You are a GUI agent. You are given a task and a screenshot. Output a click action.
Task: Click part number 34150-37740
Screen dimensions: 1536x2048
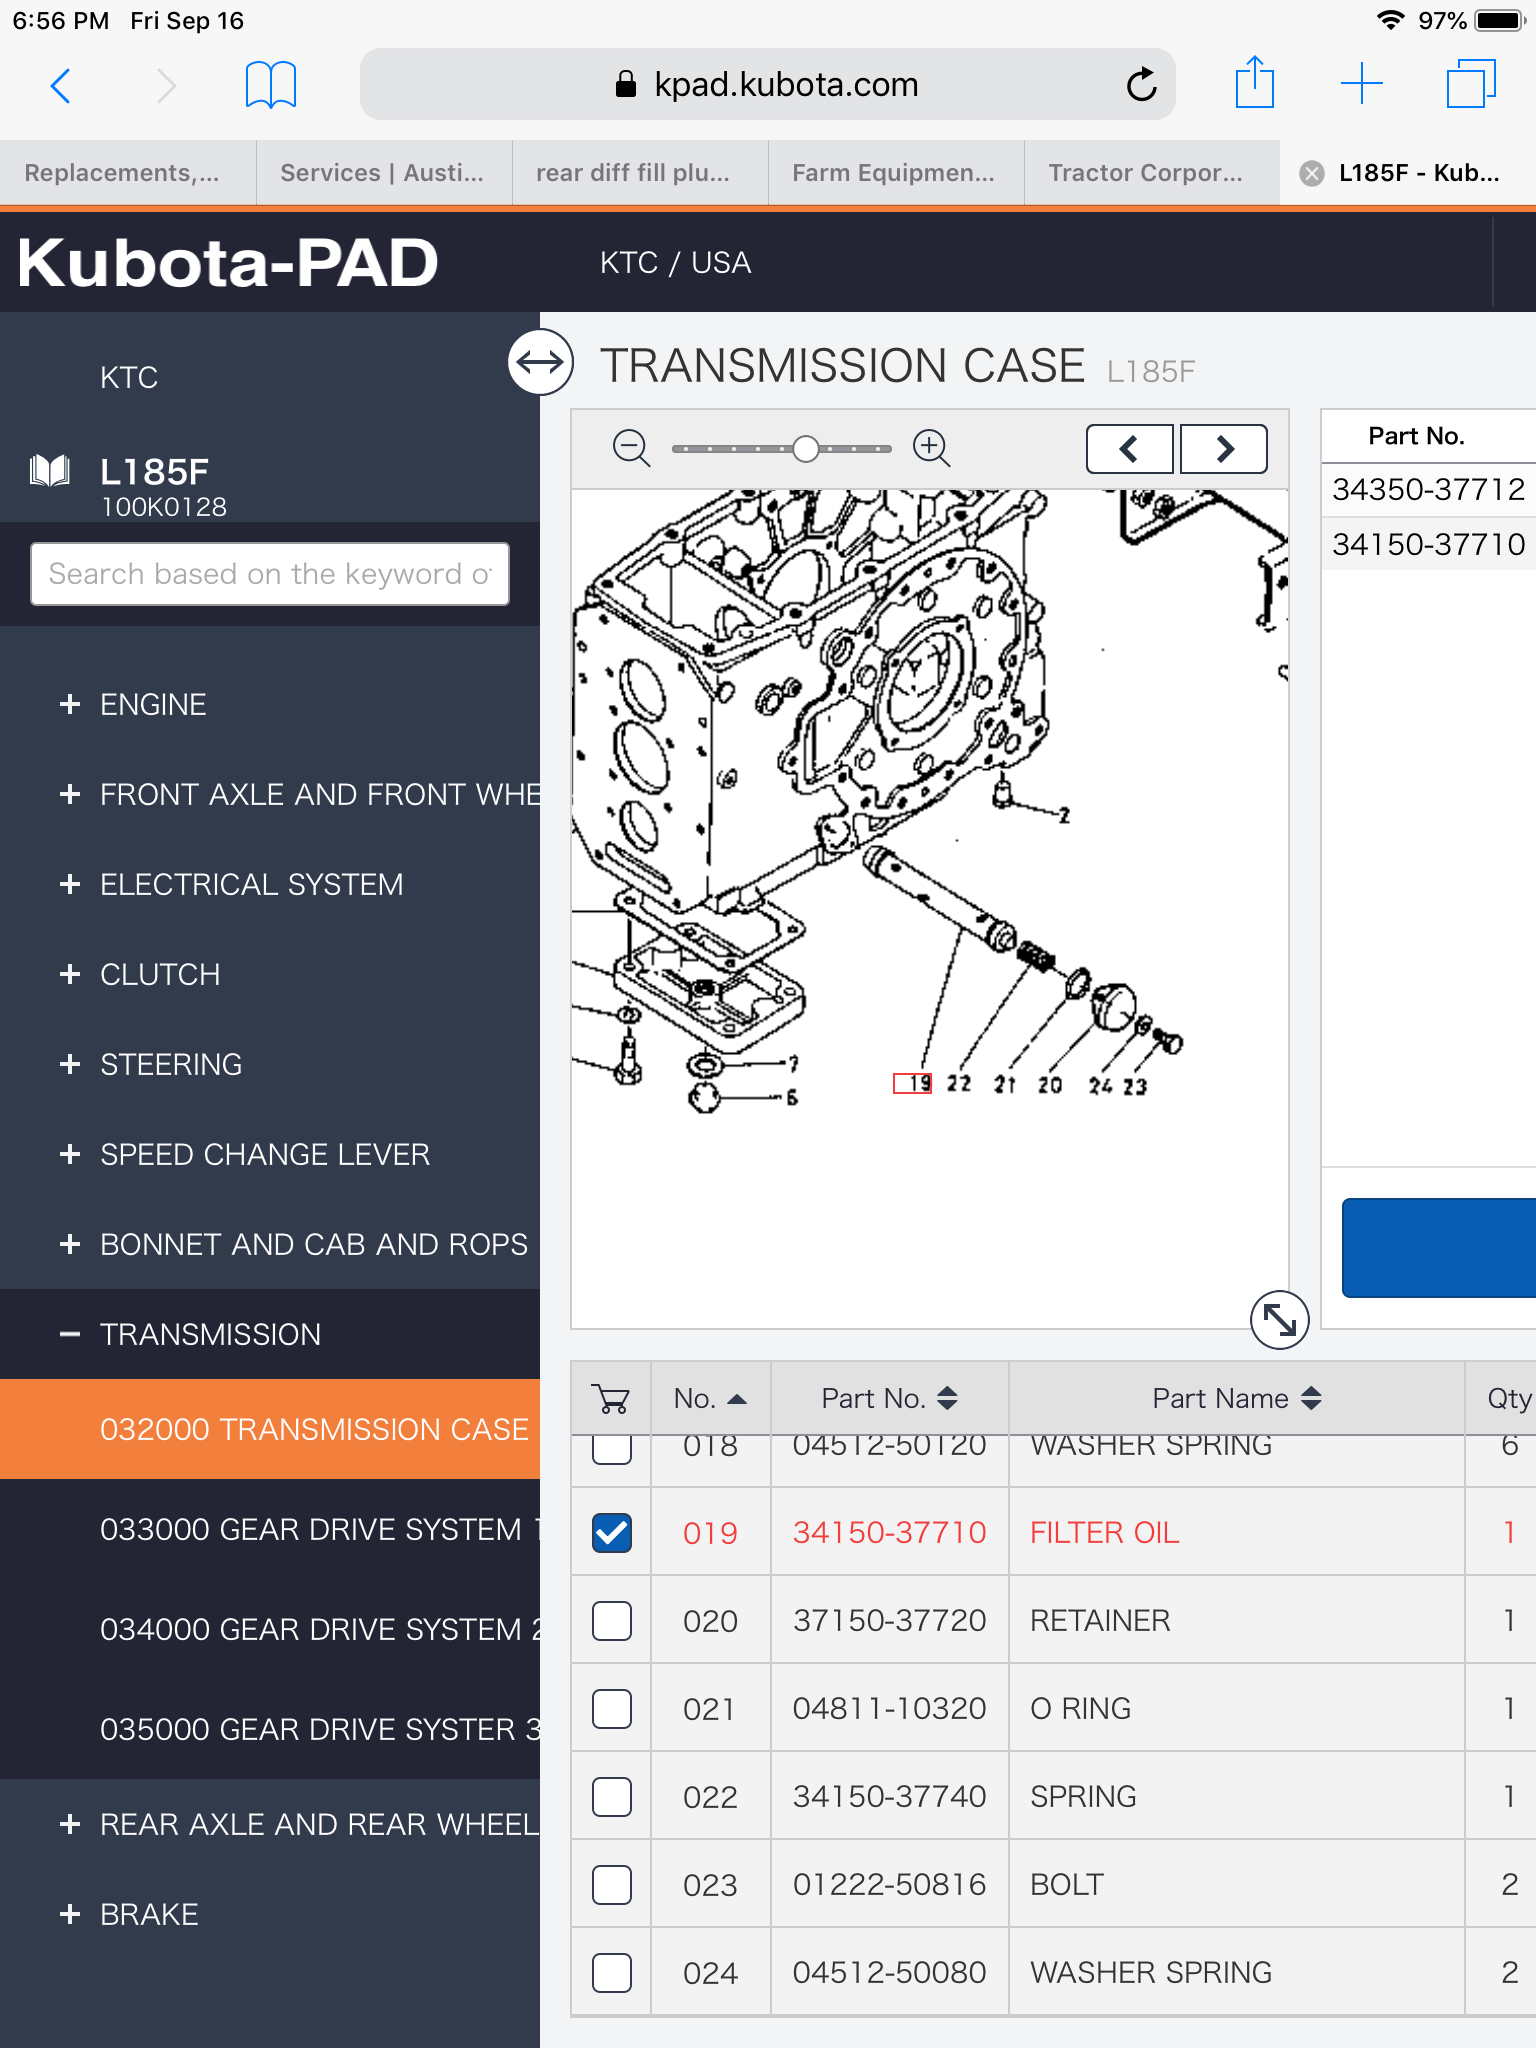(x=889, y=1796)
